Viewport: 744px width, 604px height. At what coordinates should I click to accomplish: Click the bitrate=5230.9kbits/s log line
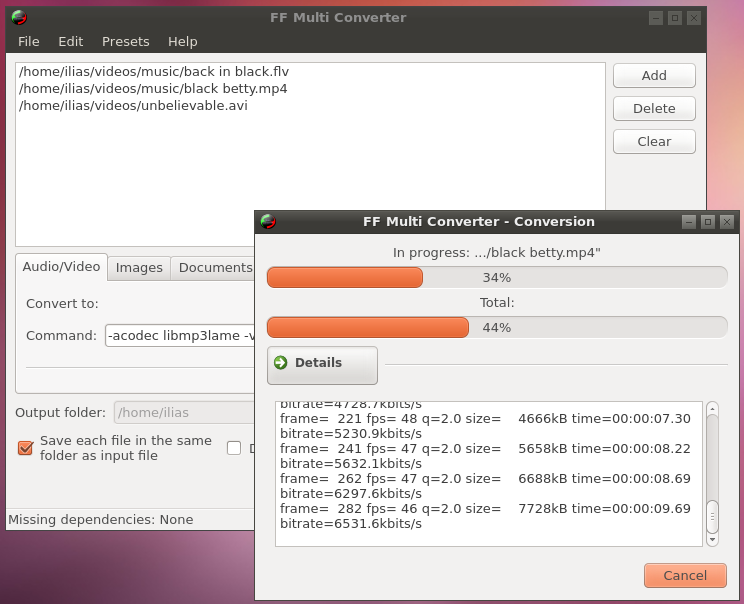point(351,434)
